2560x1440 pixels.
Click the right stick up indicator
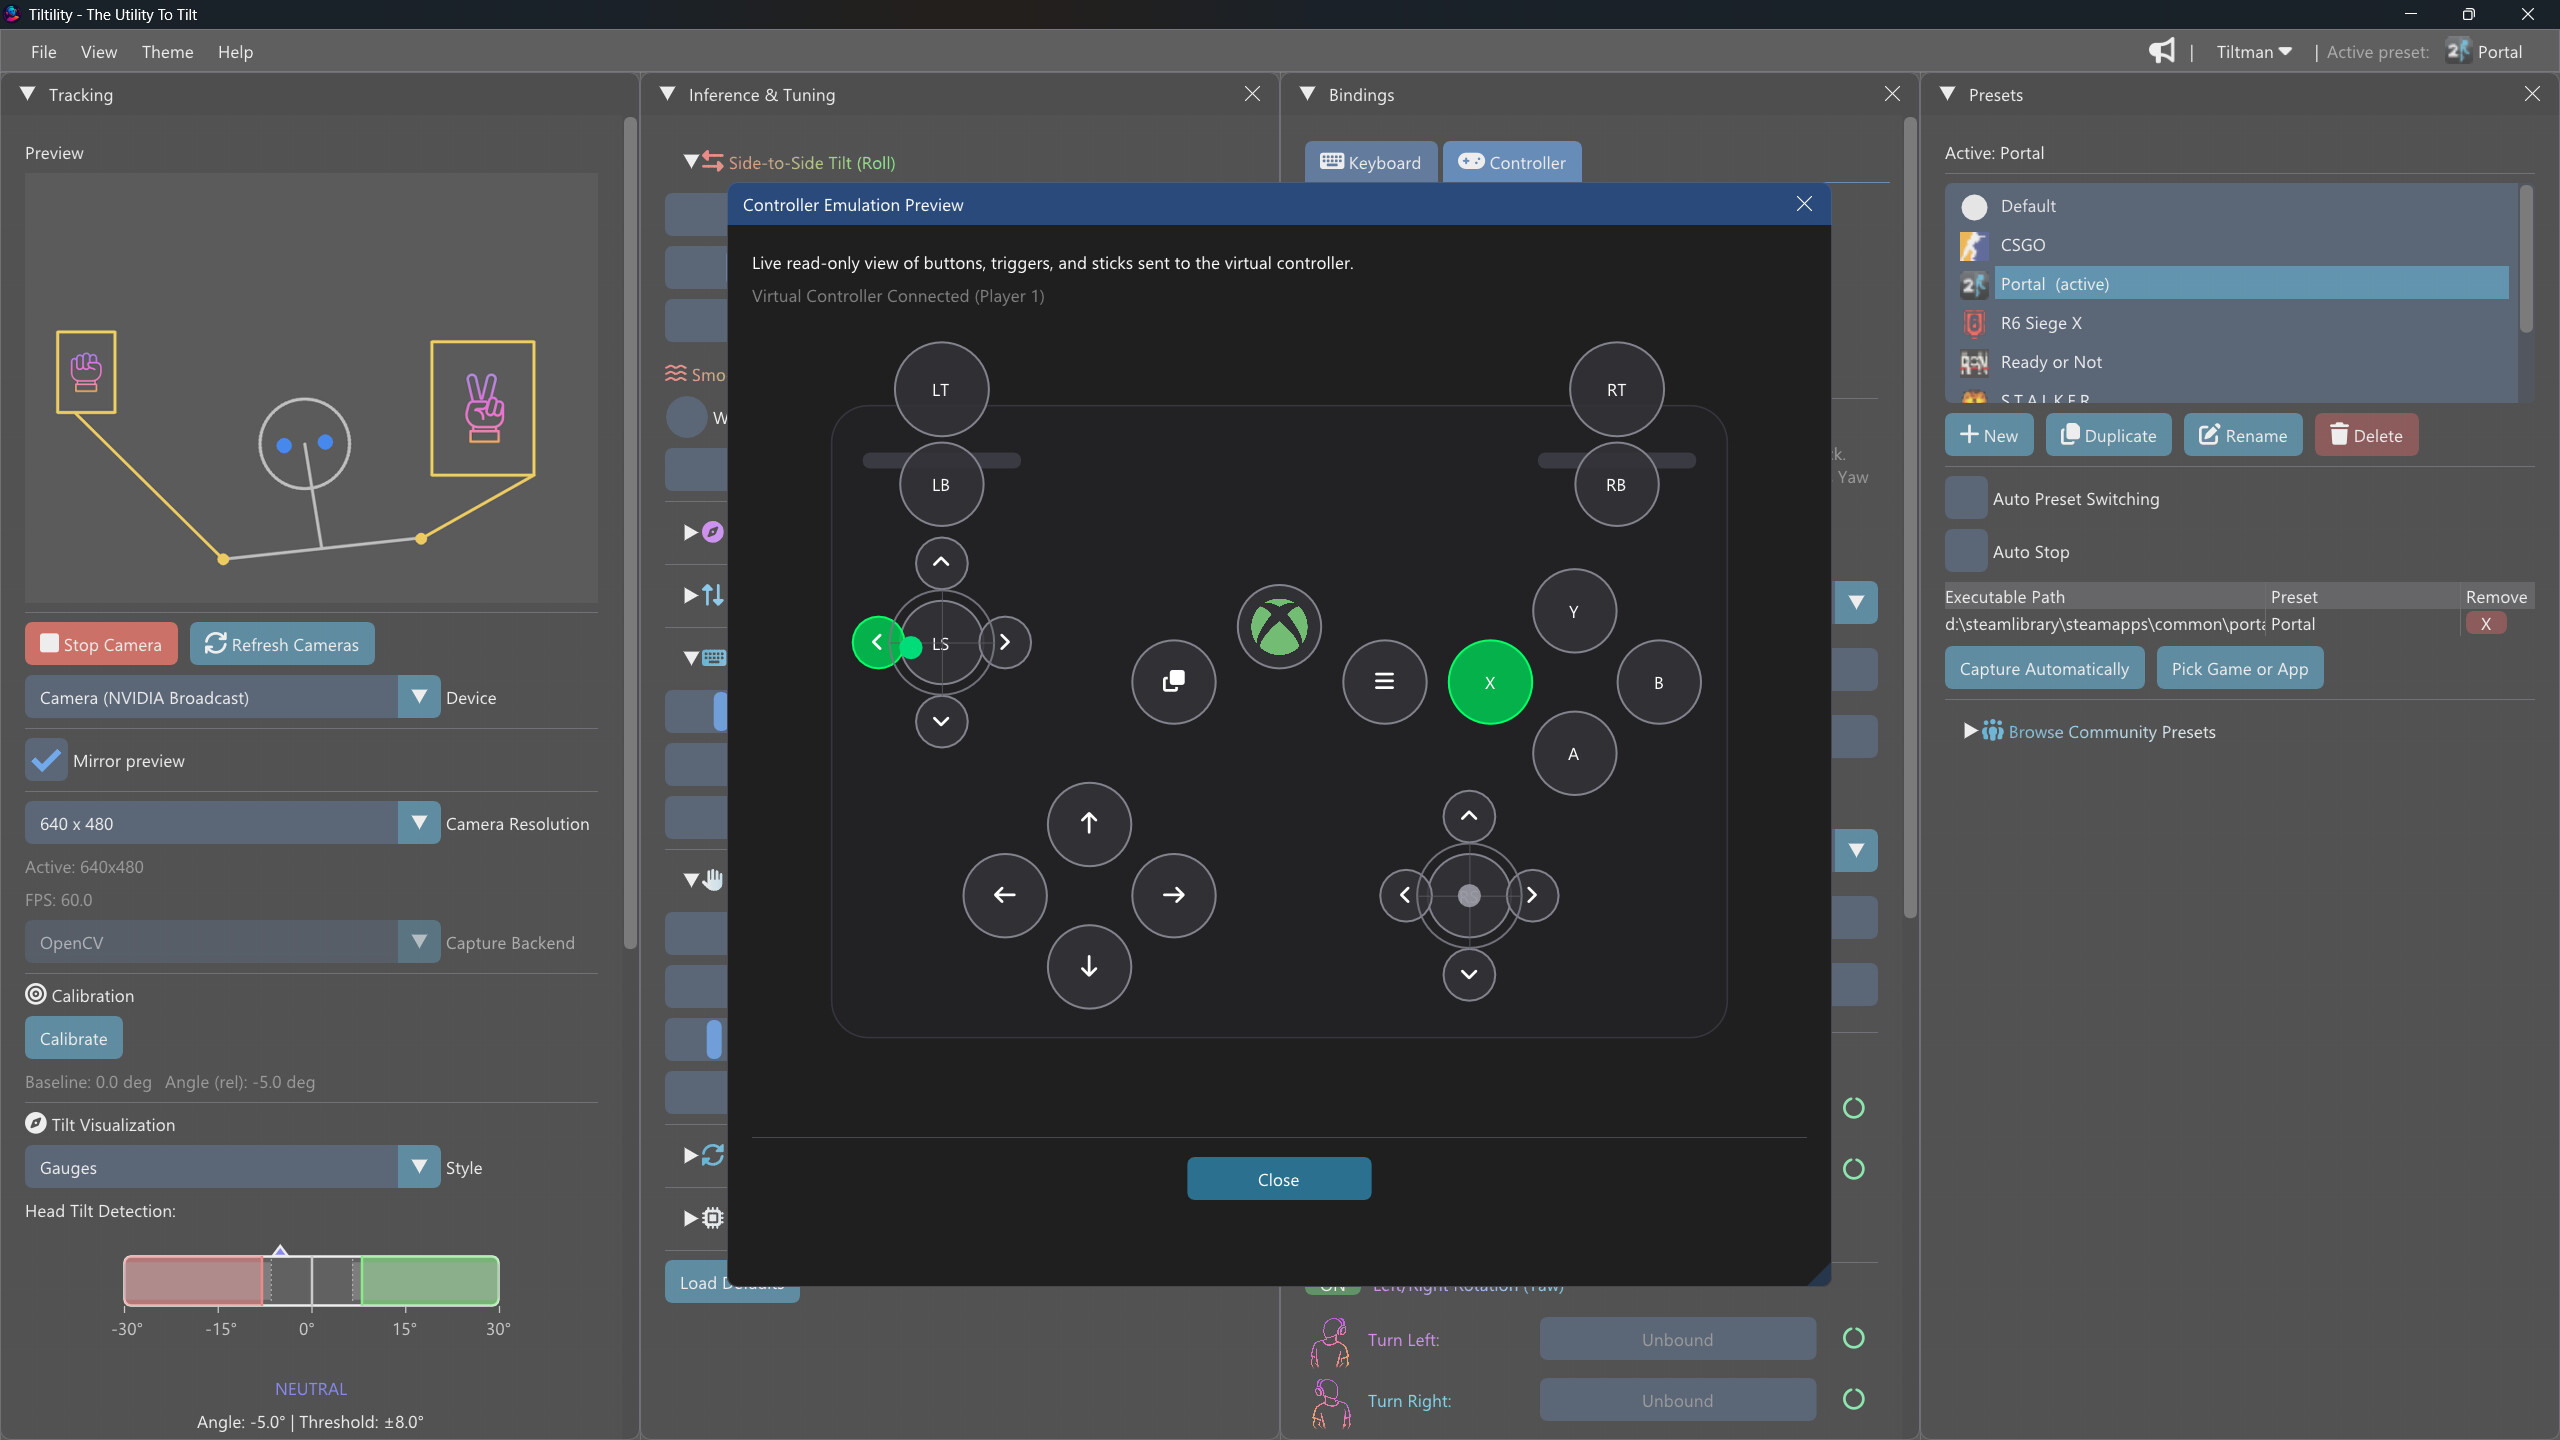click(1469, 816)
